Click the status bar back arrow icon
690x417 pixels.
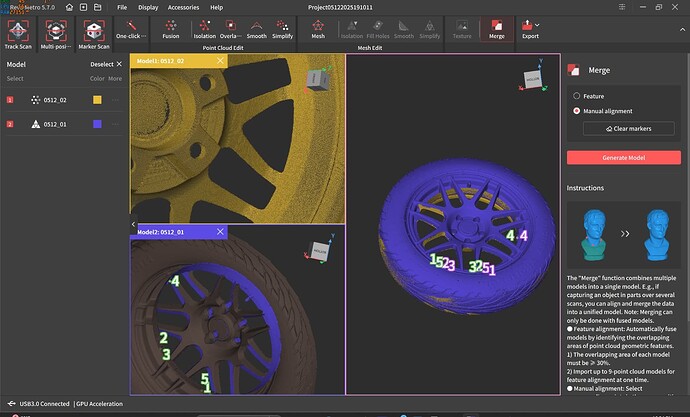tap(11, 403)
